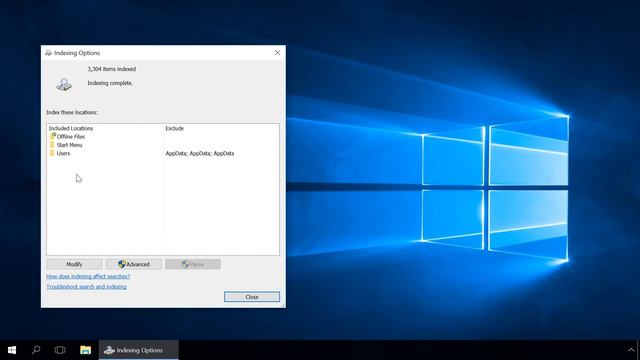Launch File Explorer from taskbar

pos(85,350)
